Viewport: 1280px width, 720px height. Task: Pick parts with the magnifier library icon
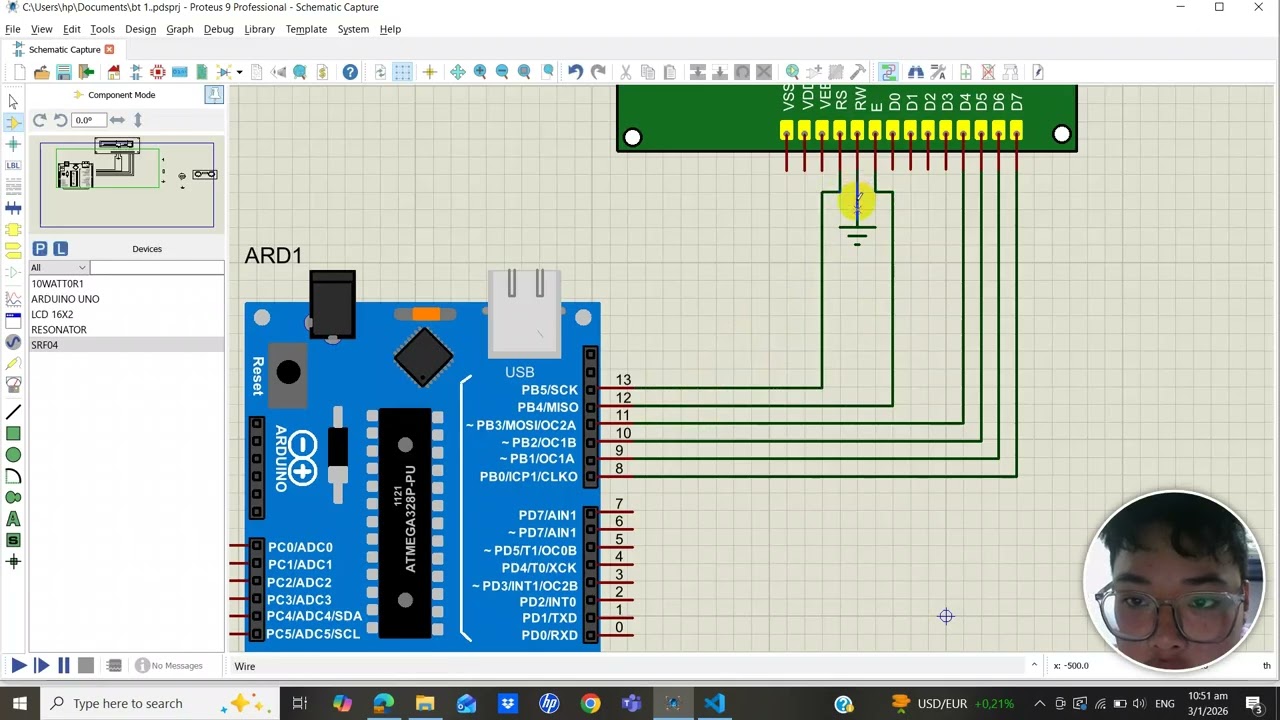[x=792, y=72]
